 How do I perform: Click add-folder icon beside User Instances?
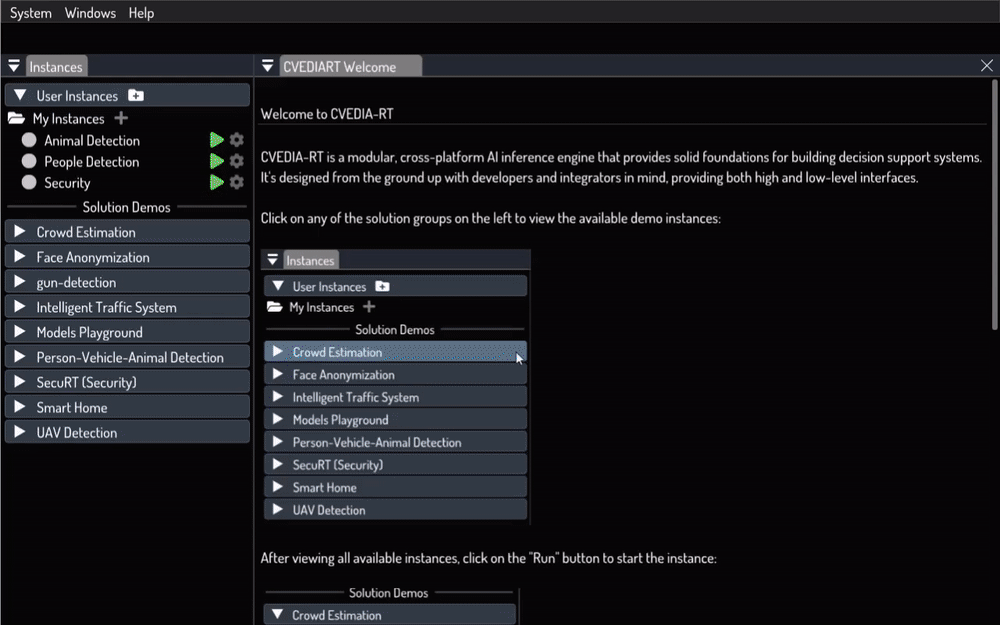[136, 96]
